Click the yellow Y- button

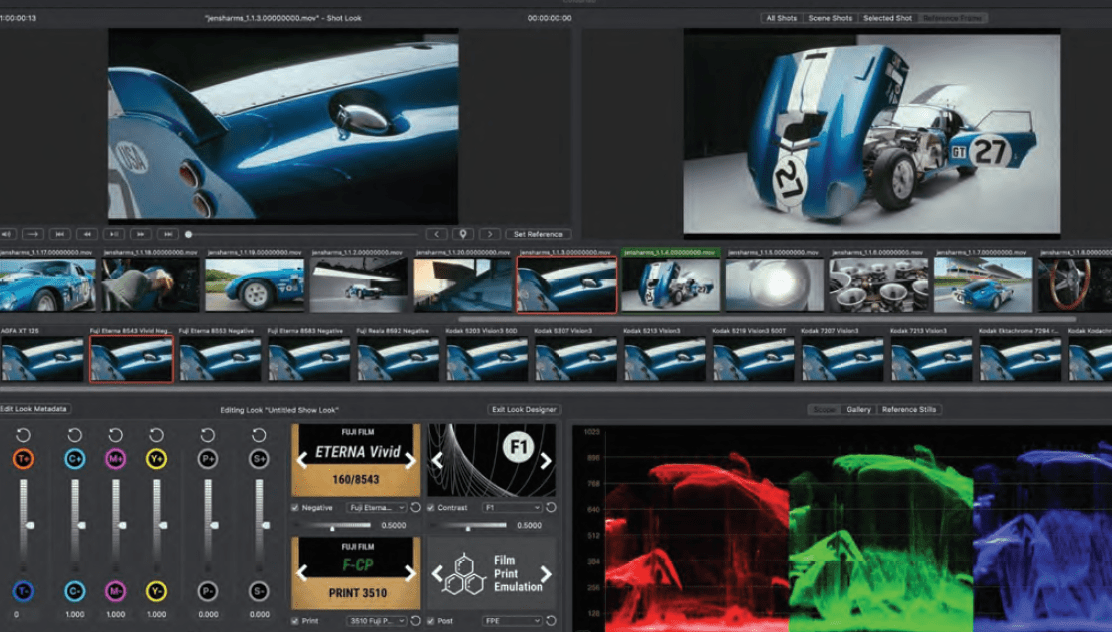coord(157,591)
